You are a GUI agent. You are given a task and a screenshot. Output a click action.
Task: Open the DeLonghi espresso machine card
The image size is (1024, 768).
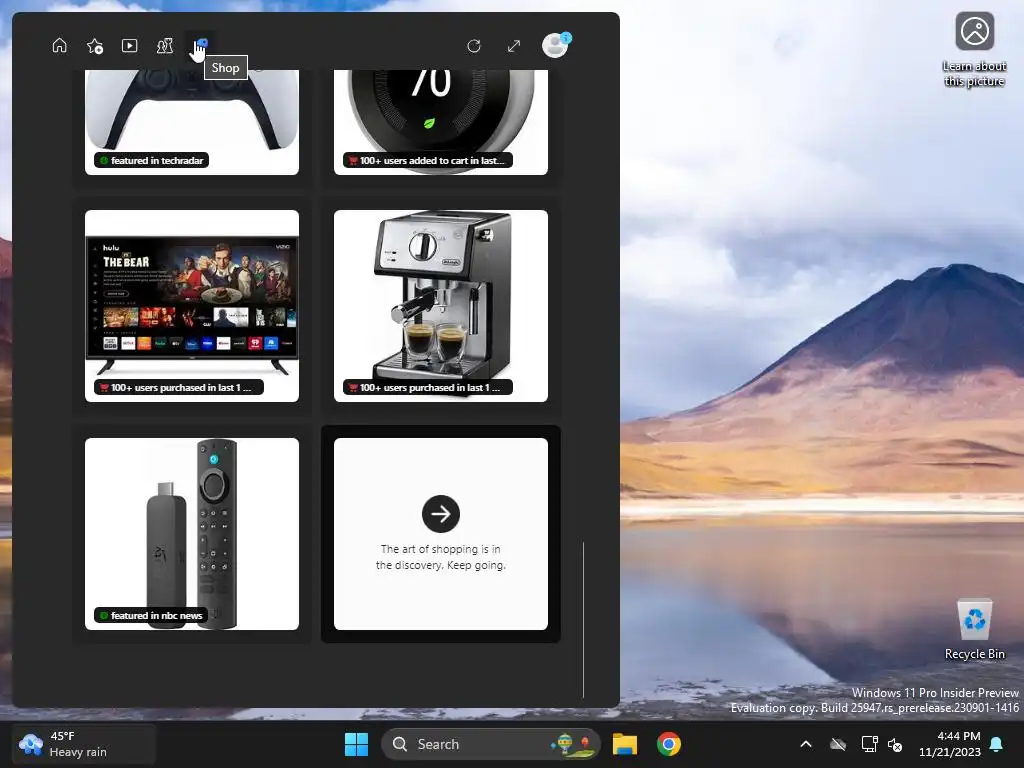point(441,306)
